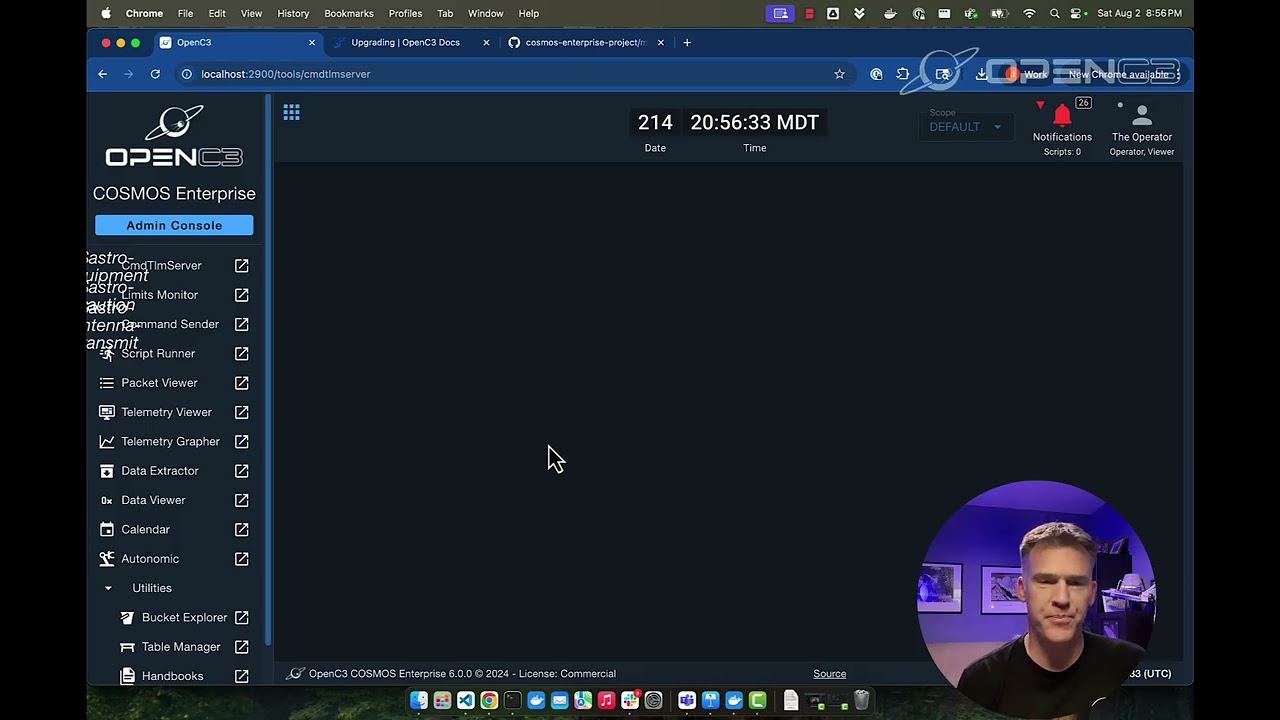This screenshot has height=720, width=1280.
Task: Click the Bucket Explorer bucket icon
Action: (127, 618)
